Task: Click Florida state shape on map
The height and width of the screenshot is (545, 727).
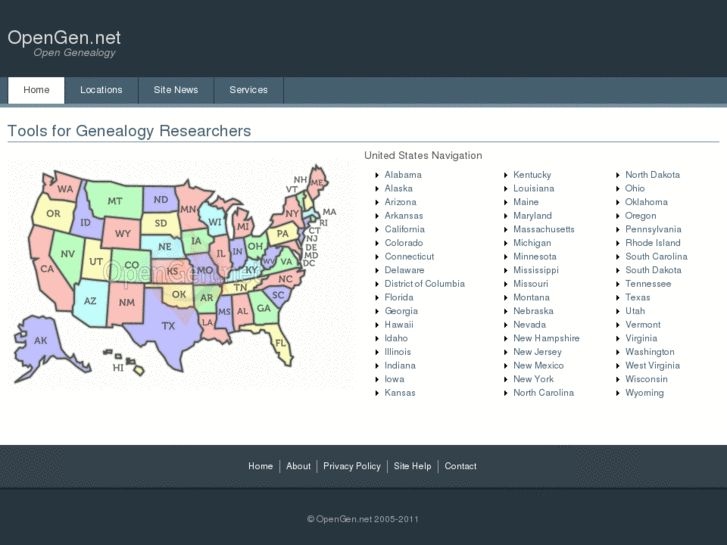Action: click(x=281, y=343)
